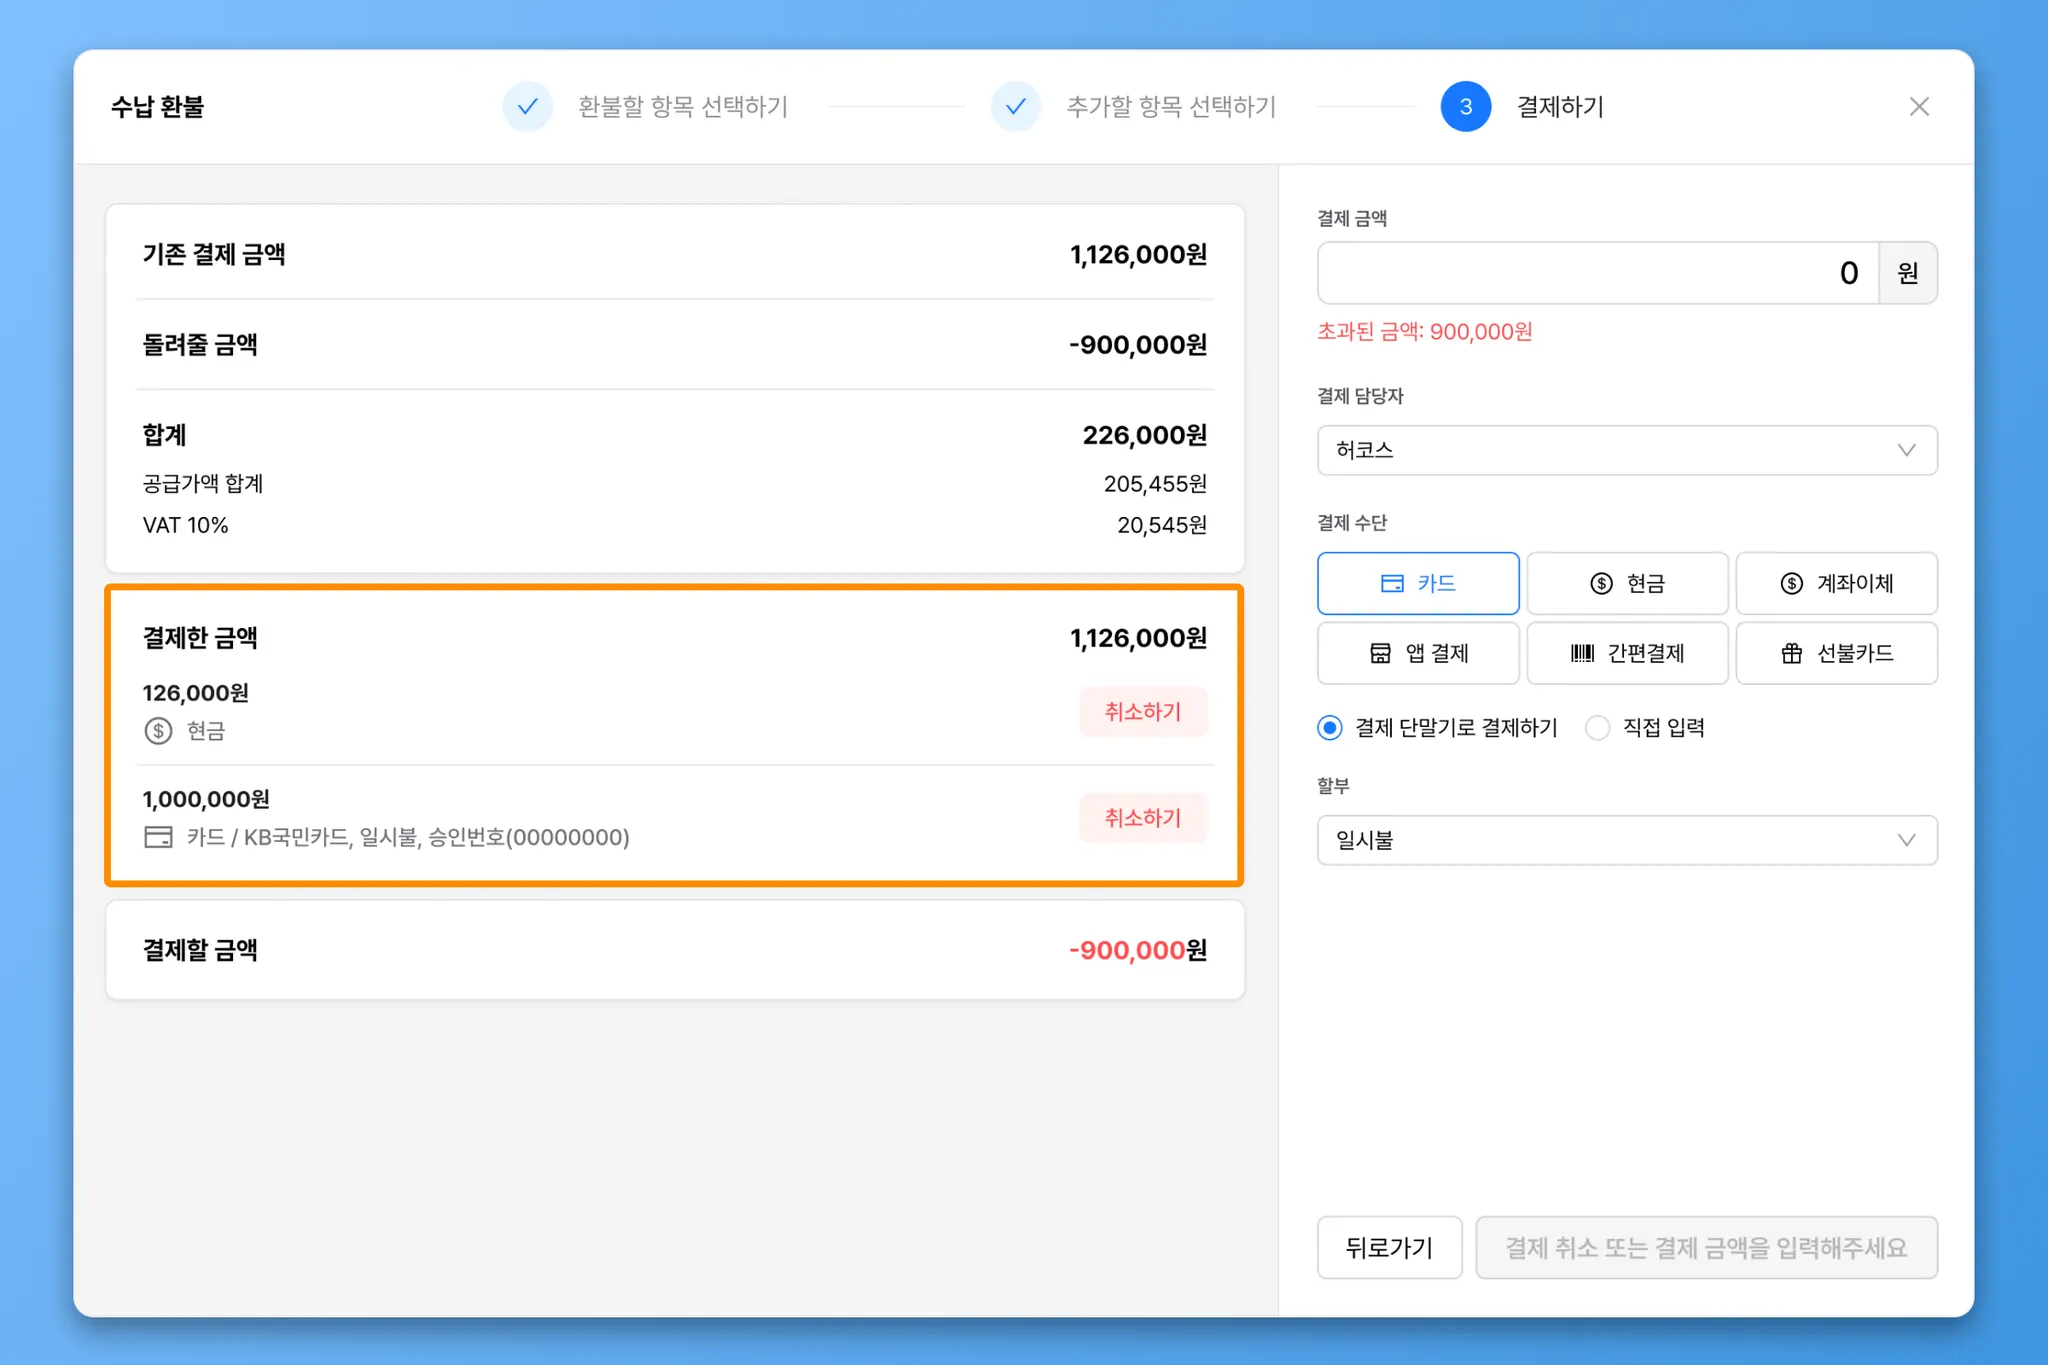Choose 결제 단말기로 결제하기 radio option
The width and height of the screenshot is (2048, 1365).
point(1437,728)
